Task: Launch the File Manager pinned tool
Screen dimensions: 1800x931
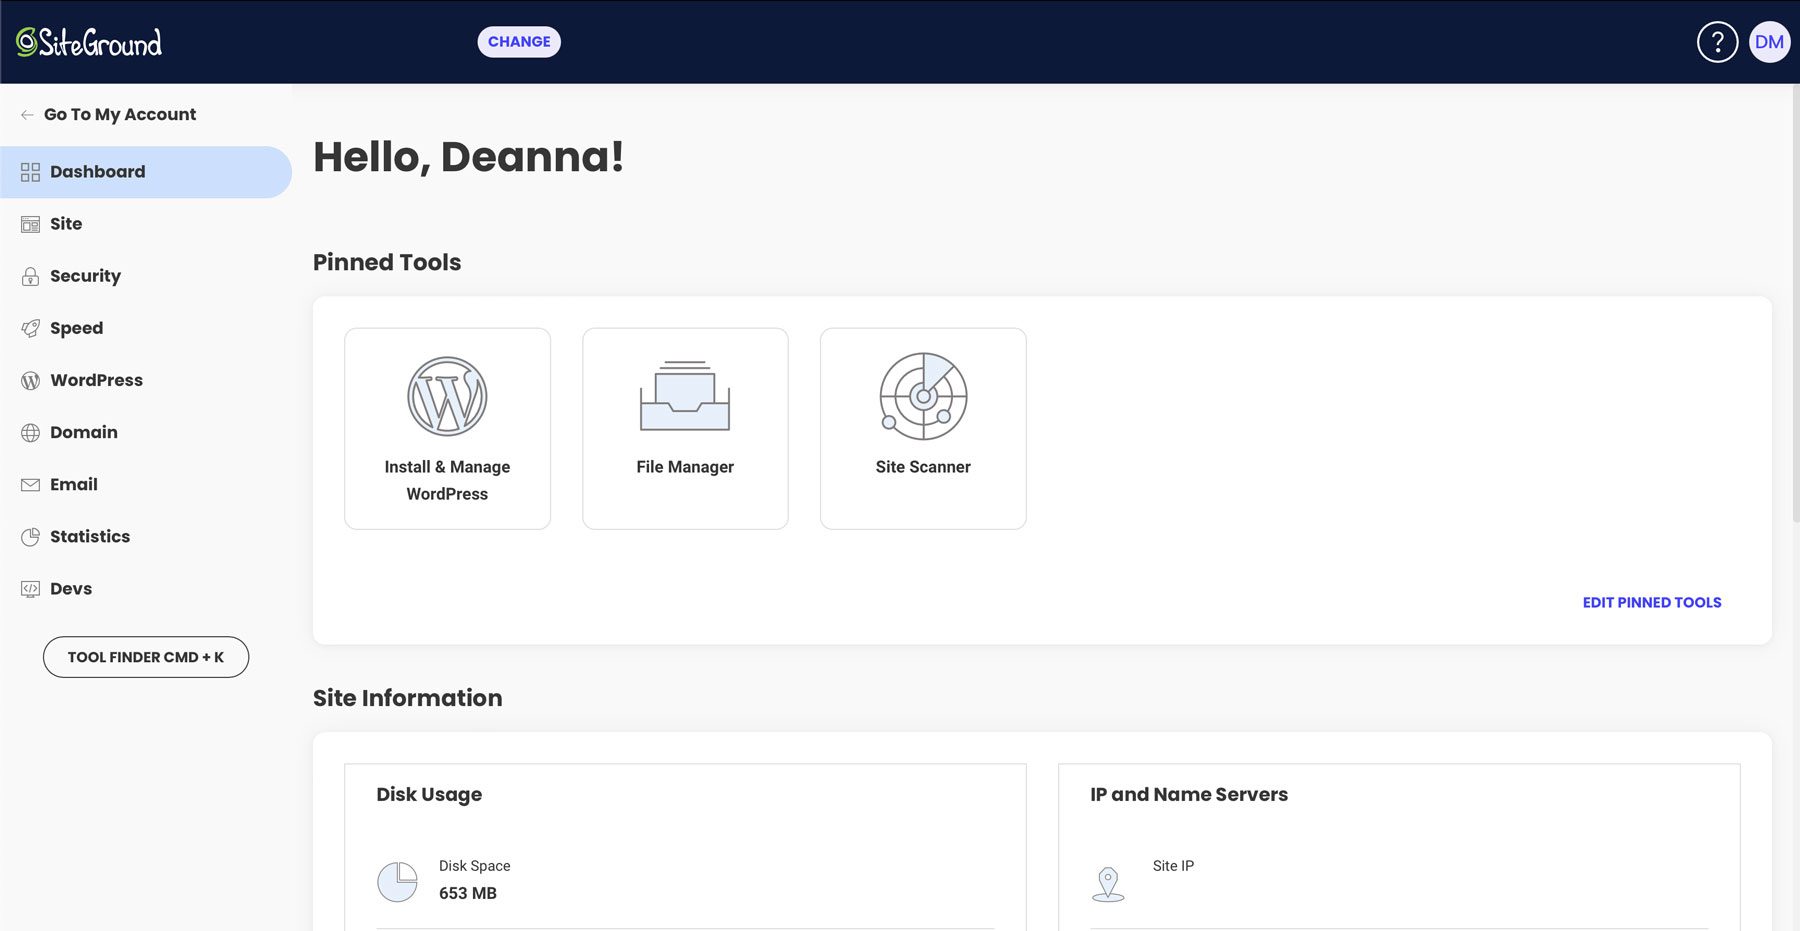Action: click(685, 428)
